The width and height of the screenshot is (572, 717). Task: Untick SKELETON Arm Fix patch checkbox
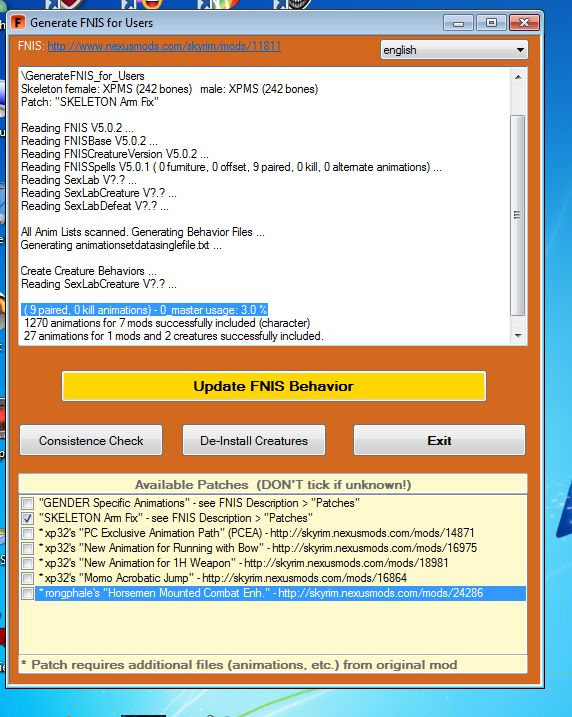[x=27, y=519]
